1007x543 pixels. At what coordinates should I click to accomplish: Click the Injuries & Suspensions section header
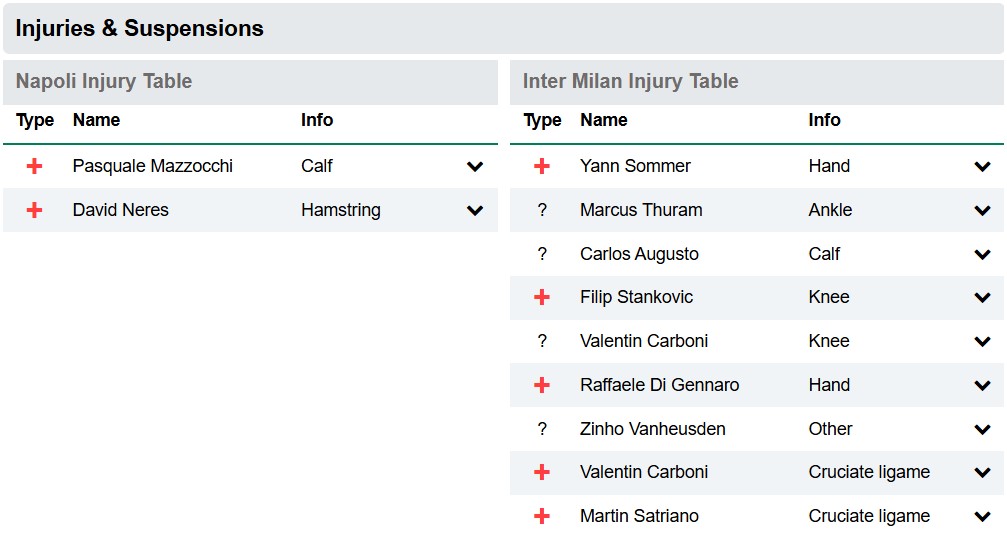(x=139, y=28)
